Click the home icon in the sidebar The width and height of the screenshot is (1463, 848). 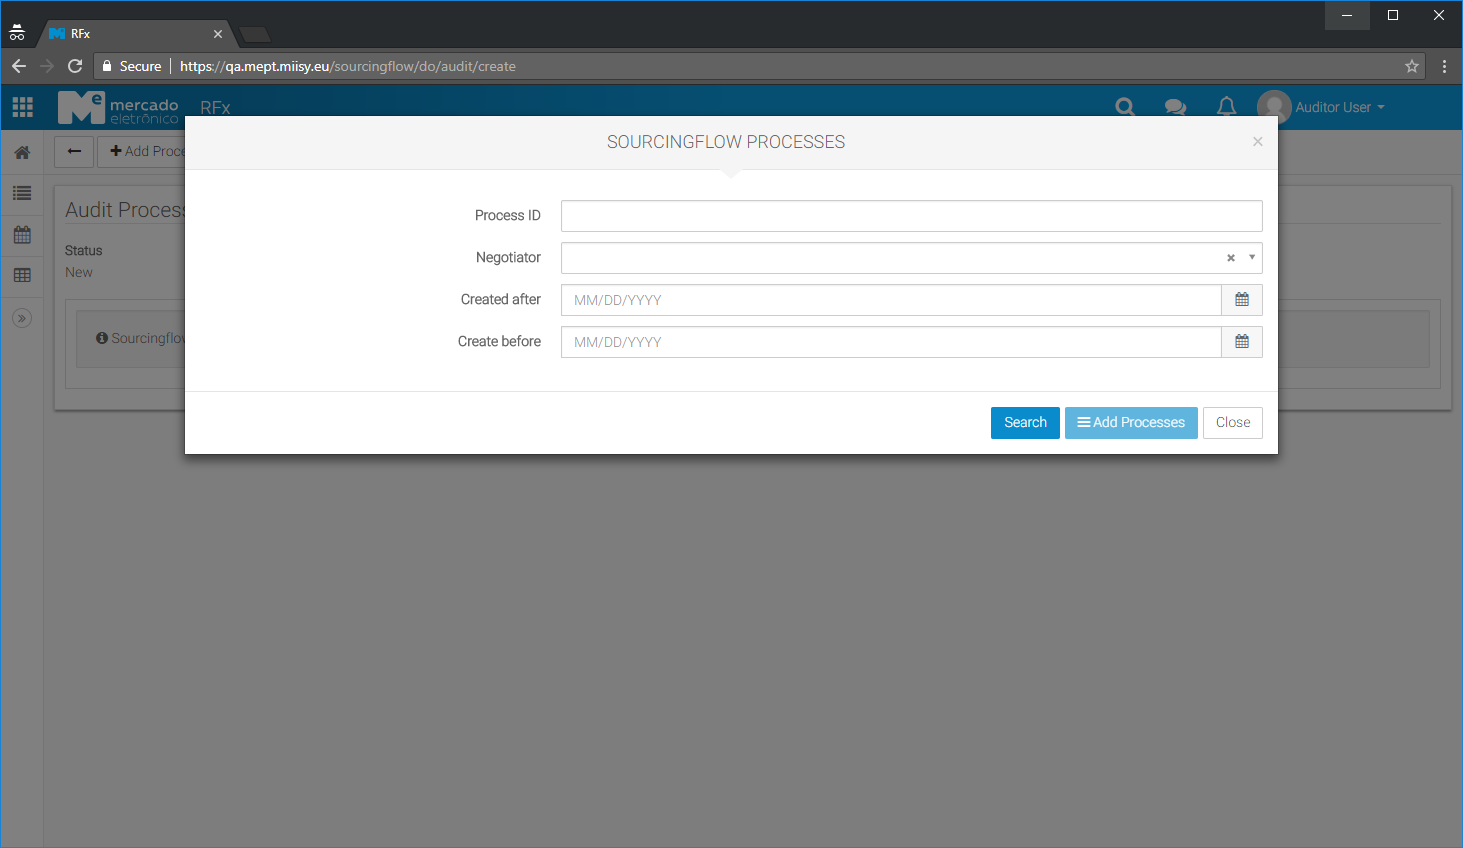(22, 153)
